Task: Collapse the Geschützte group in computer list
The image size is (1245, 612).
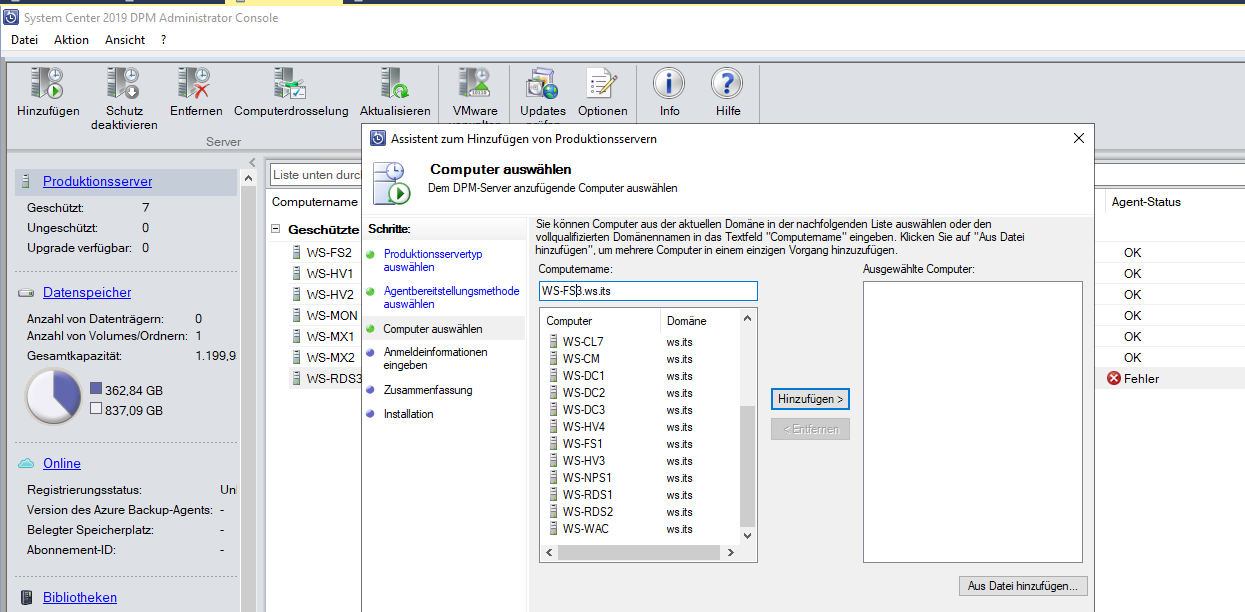Action: (x=276, y=230)
